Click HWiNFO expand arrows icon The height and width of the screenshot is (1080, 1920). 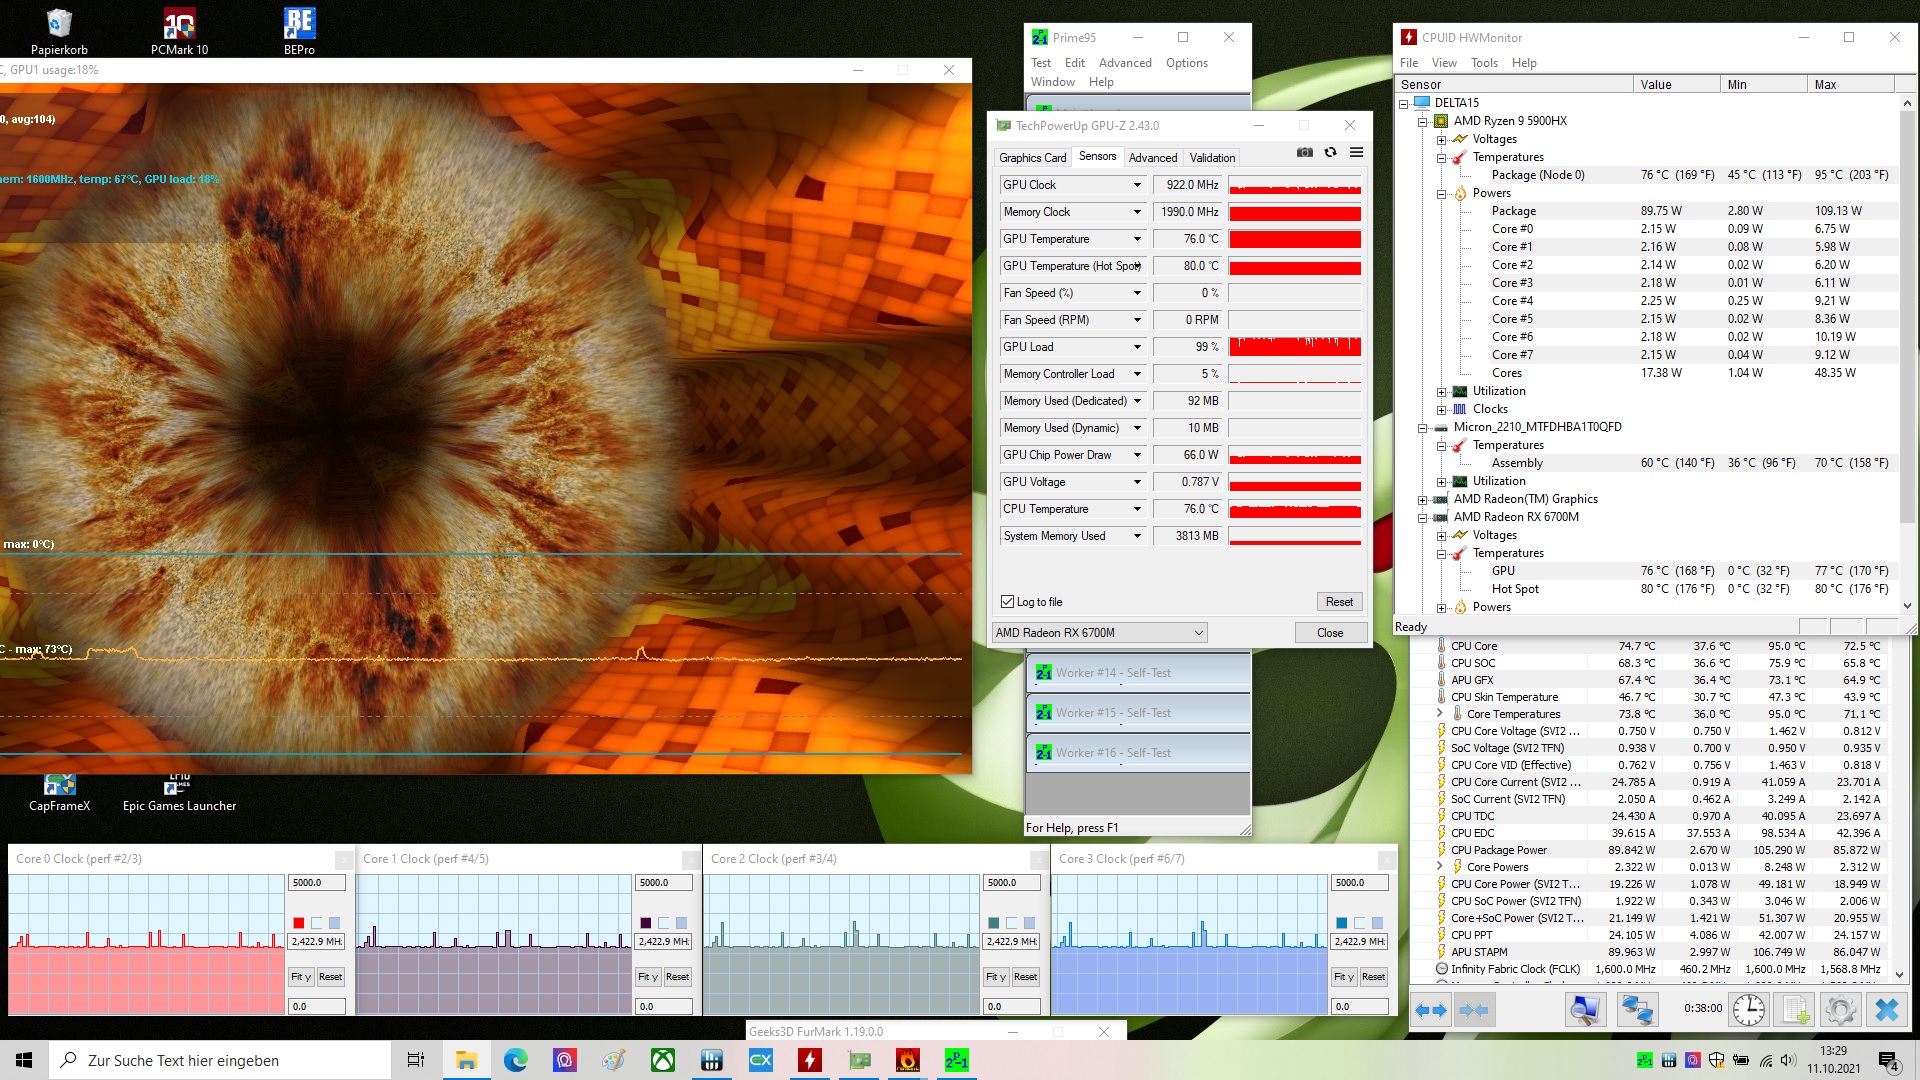tap(1430, 1010)
